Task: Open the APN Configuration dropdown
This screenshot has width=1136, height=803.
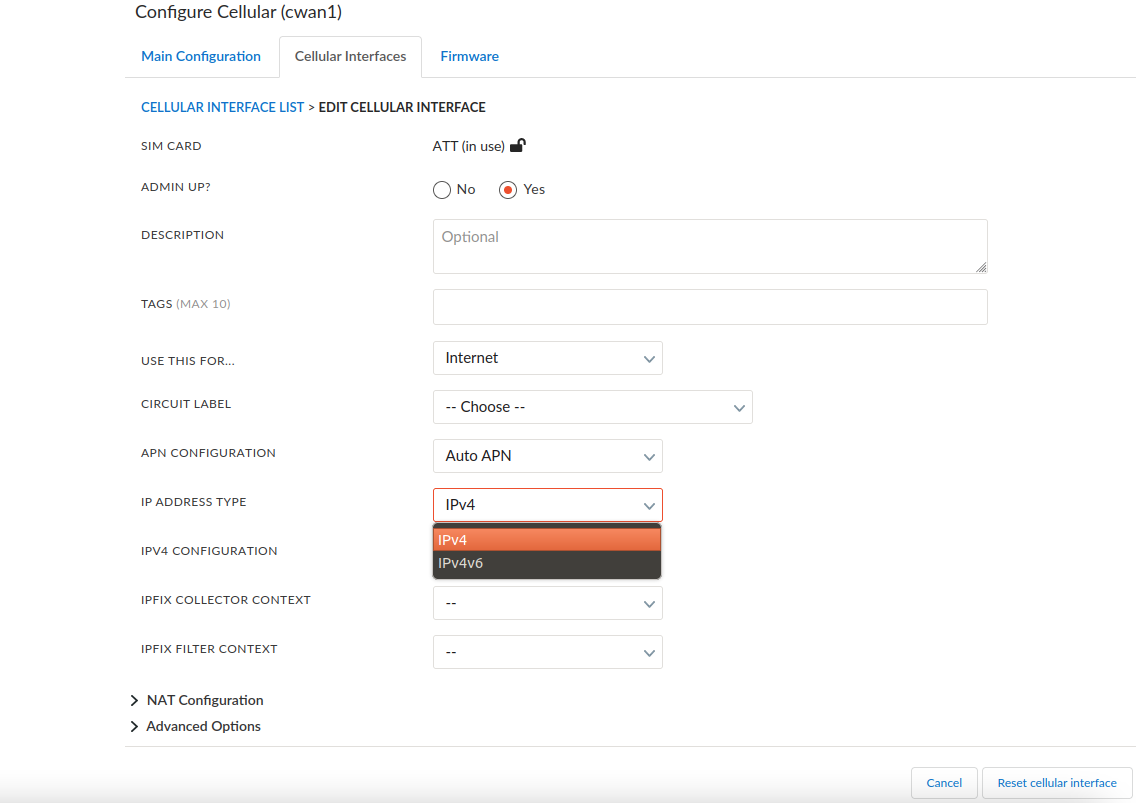Action: (547, 455)
